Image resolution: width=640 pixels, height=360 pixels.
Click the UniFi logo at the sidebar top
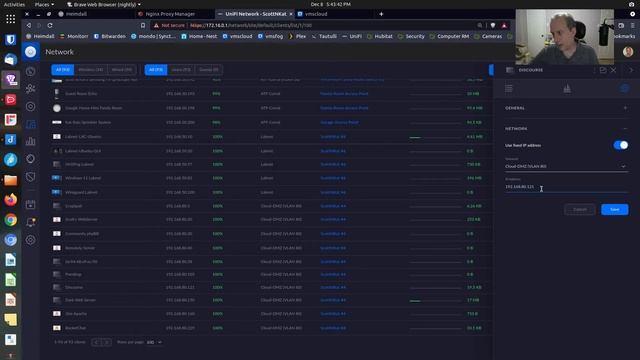[x=31, y=52]
